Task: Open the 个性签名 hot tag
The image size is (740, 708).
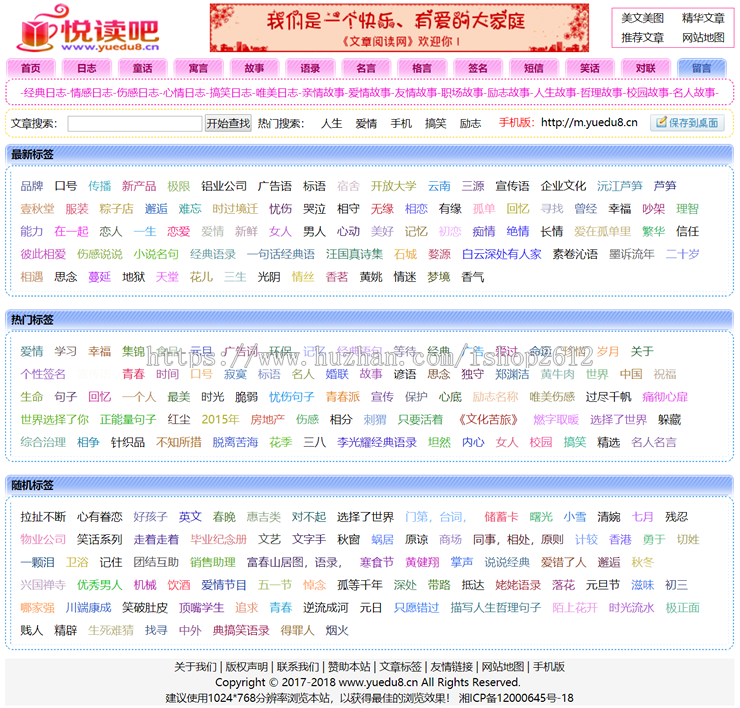Action: [43, 374]
